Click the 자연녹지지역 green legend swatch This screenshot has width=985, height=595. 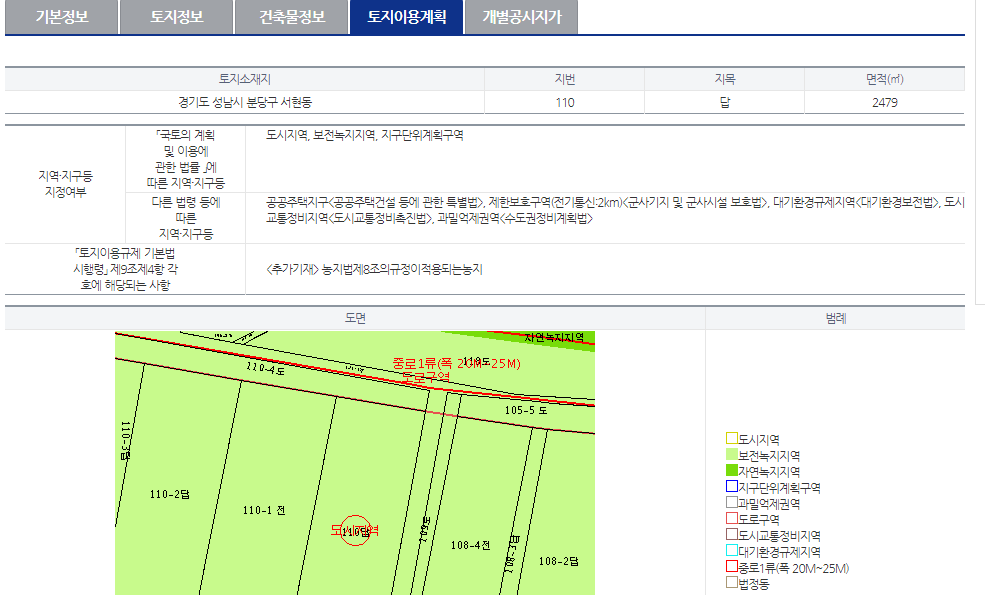point(731,470)
